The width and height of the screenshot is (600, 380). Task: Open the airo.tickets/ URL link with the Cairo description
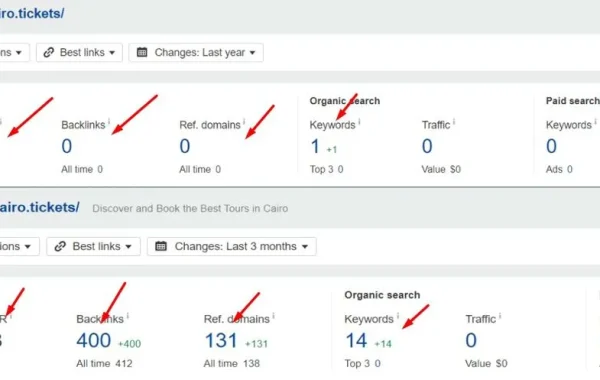(39, 207)
